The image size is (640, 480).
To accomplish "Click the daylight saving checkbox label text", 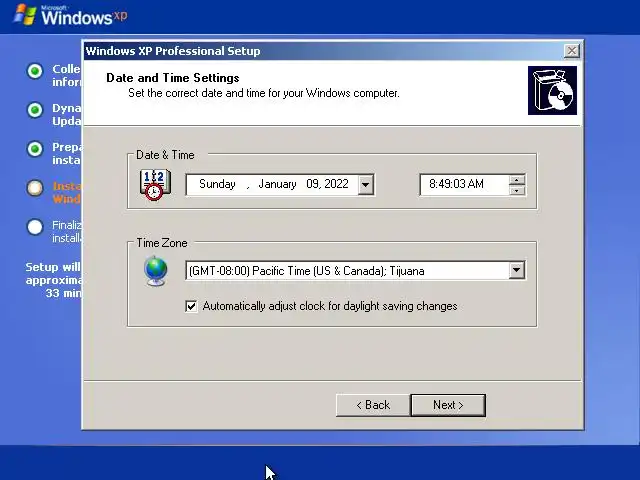I will (x=330, y=306).
